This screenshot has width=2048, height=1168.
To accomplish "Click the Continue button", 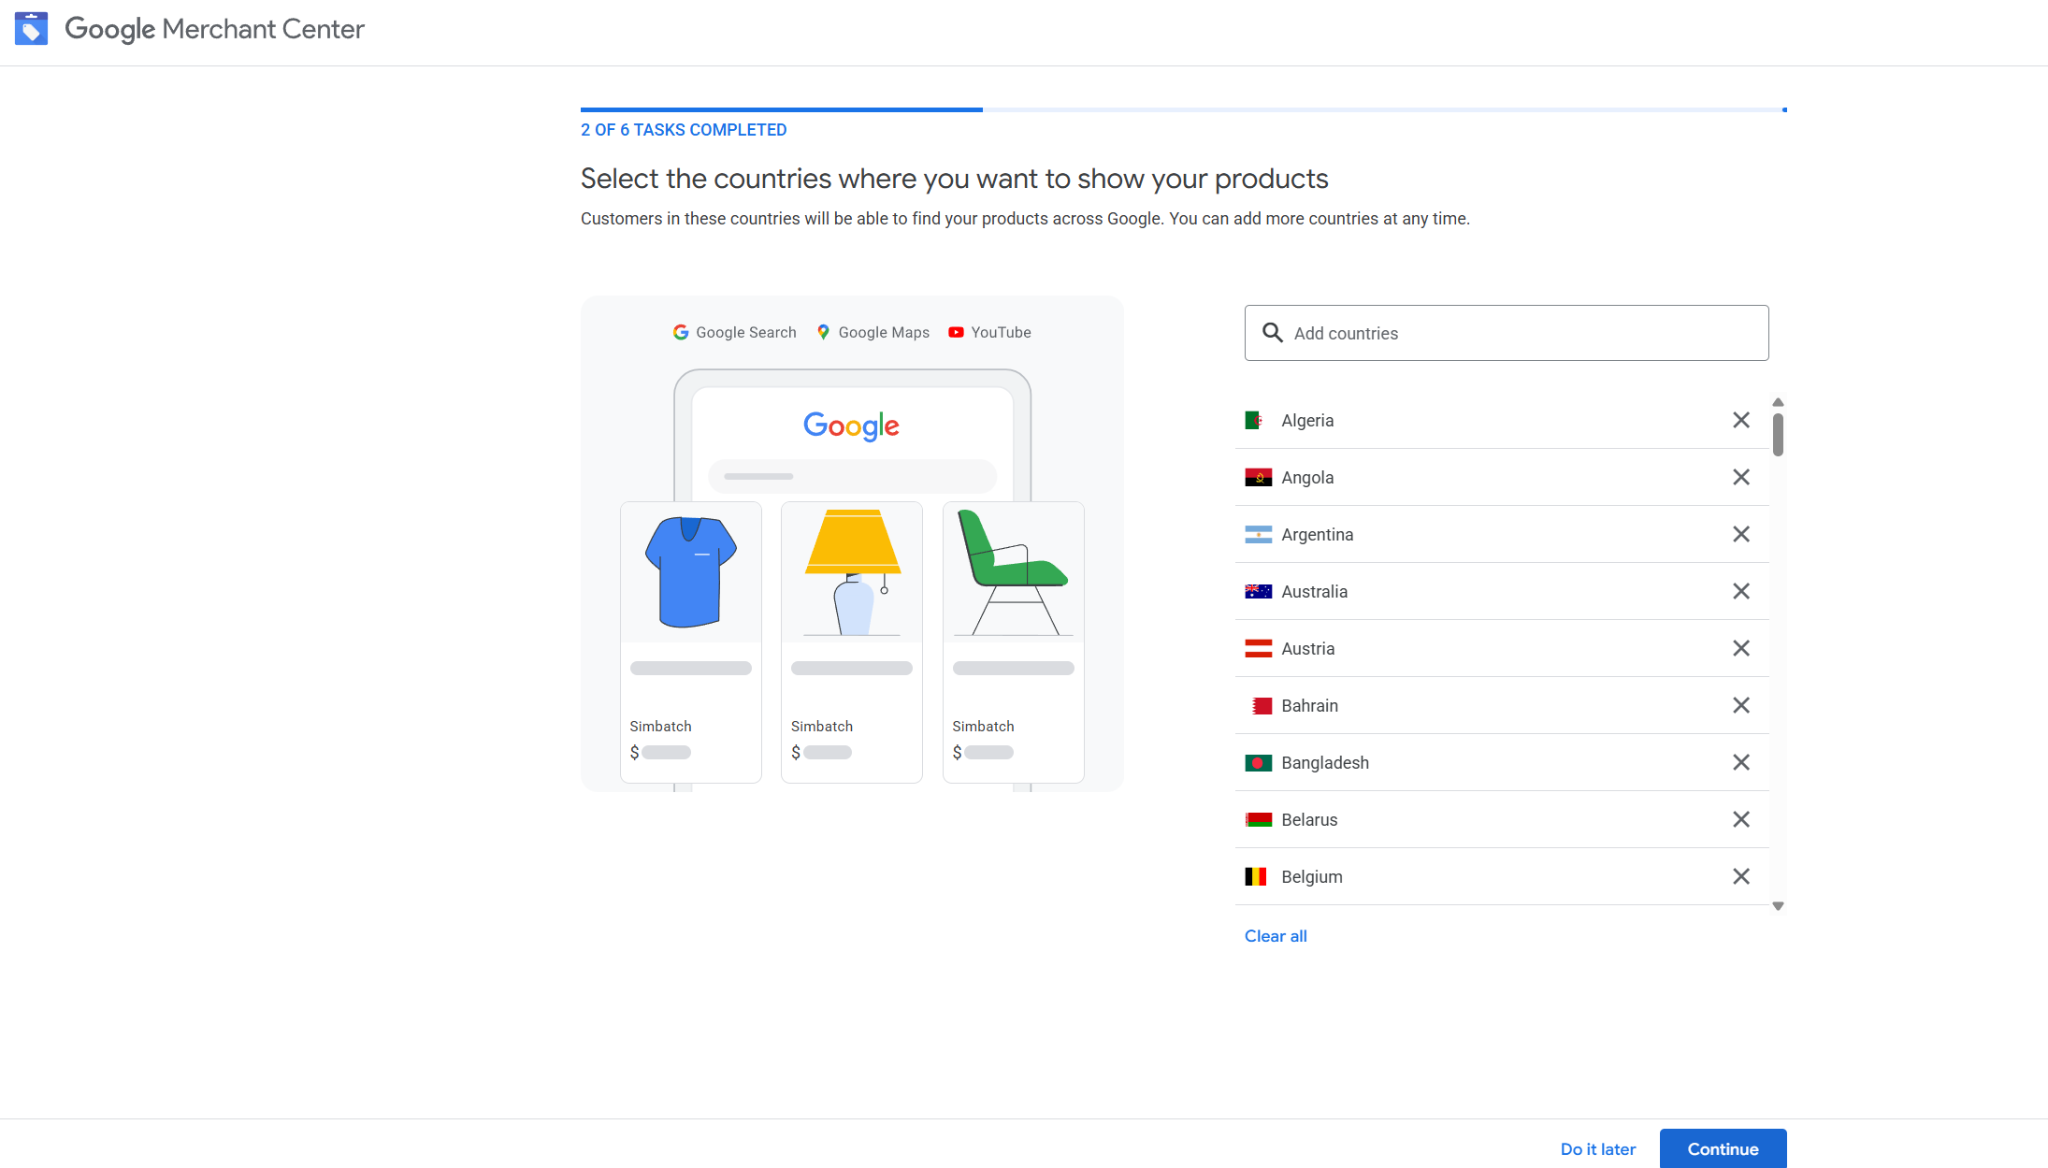I will click(x=1723, y=1149).
